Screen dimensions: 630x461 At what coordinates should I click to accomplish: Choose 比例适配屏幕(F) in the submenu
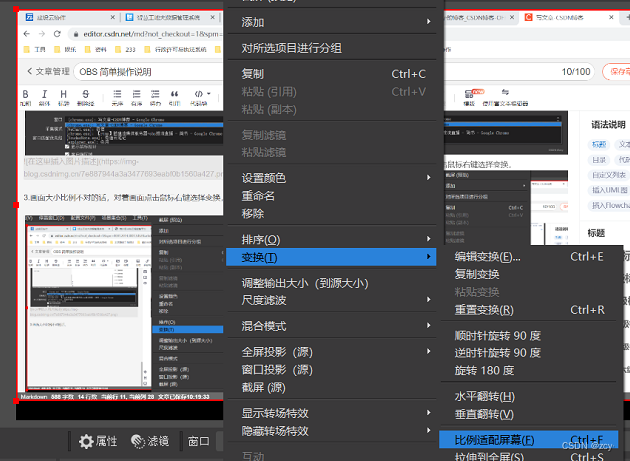[x=528, y=440]
